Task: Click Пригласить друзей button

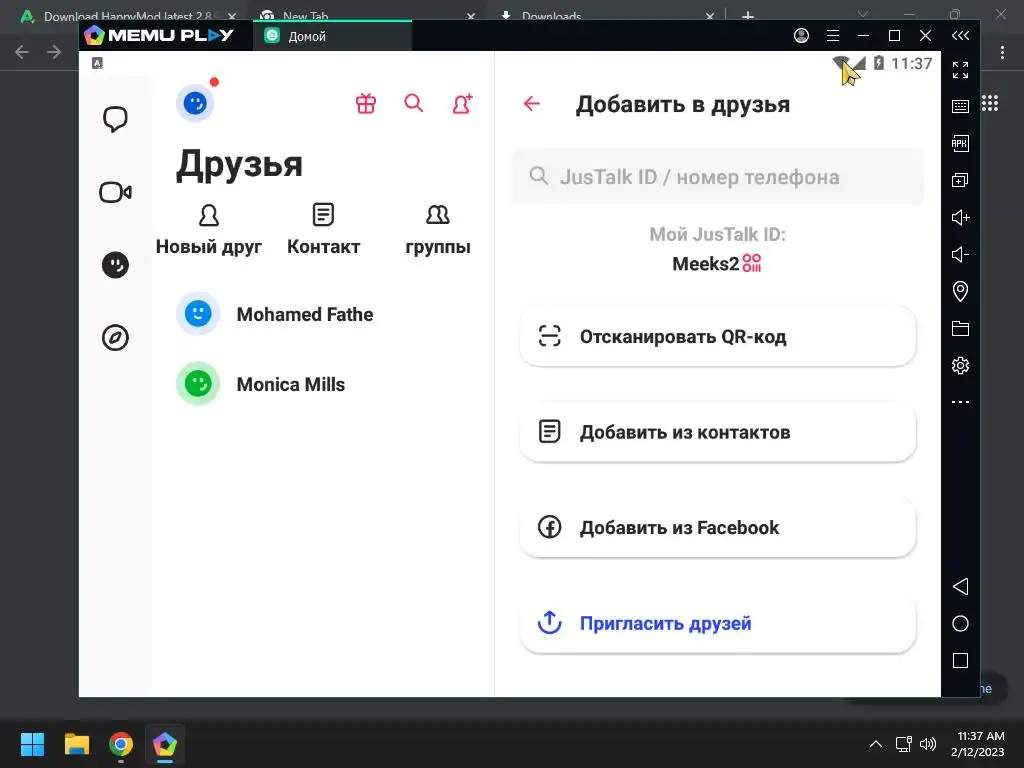Action: point(718,623)
